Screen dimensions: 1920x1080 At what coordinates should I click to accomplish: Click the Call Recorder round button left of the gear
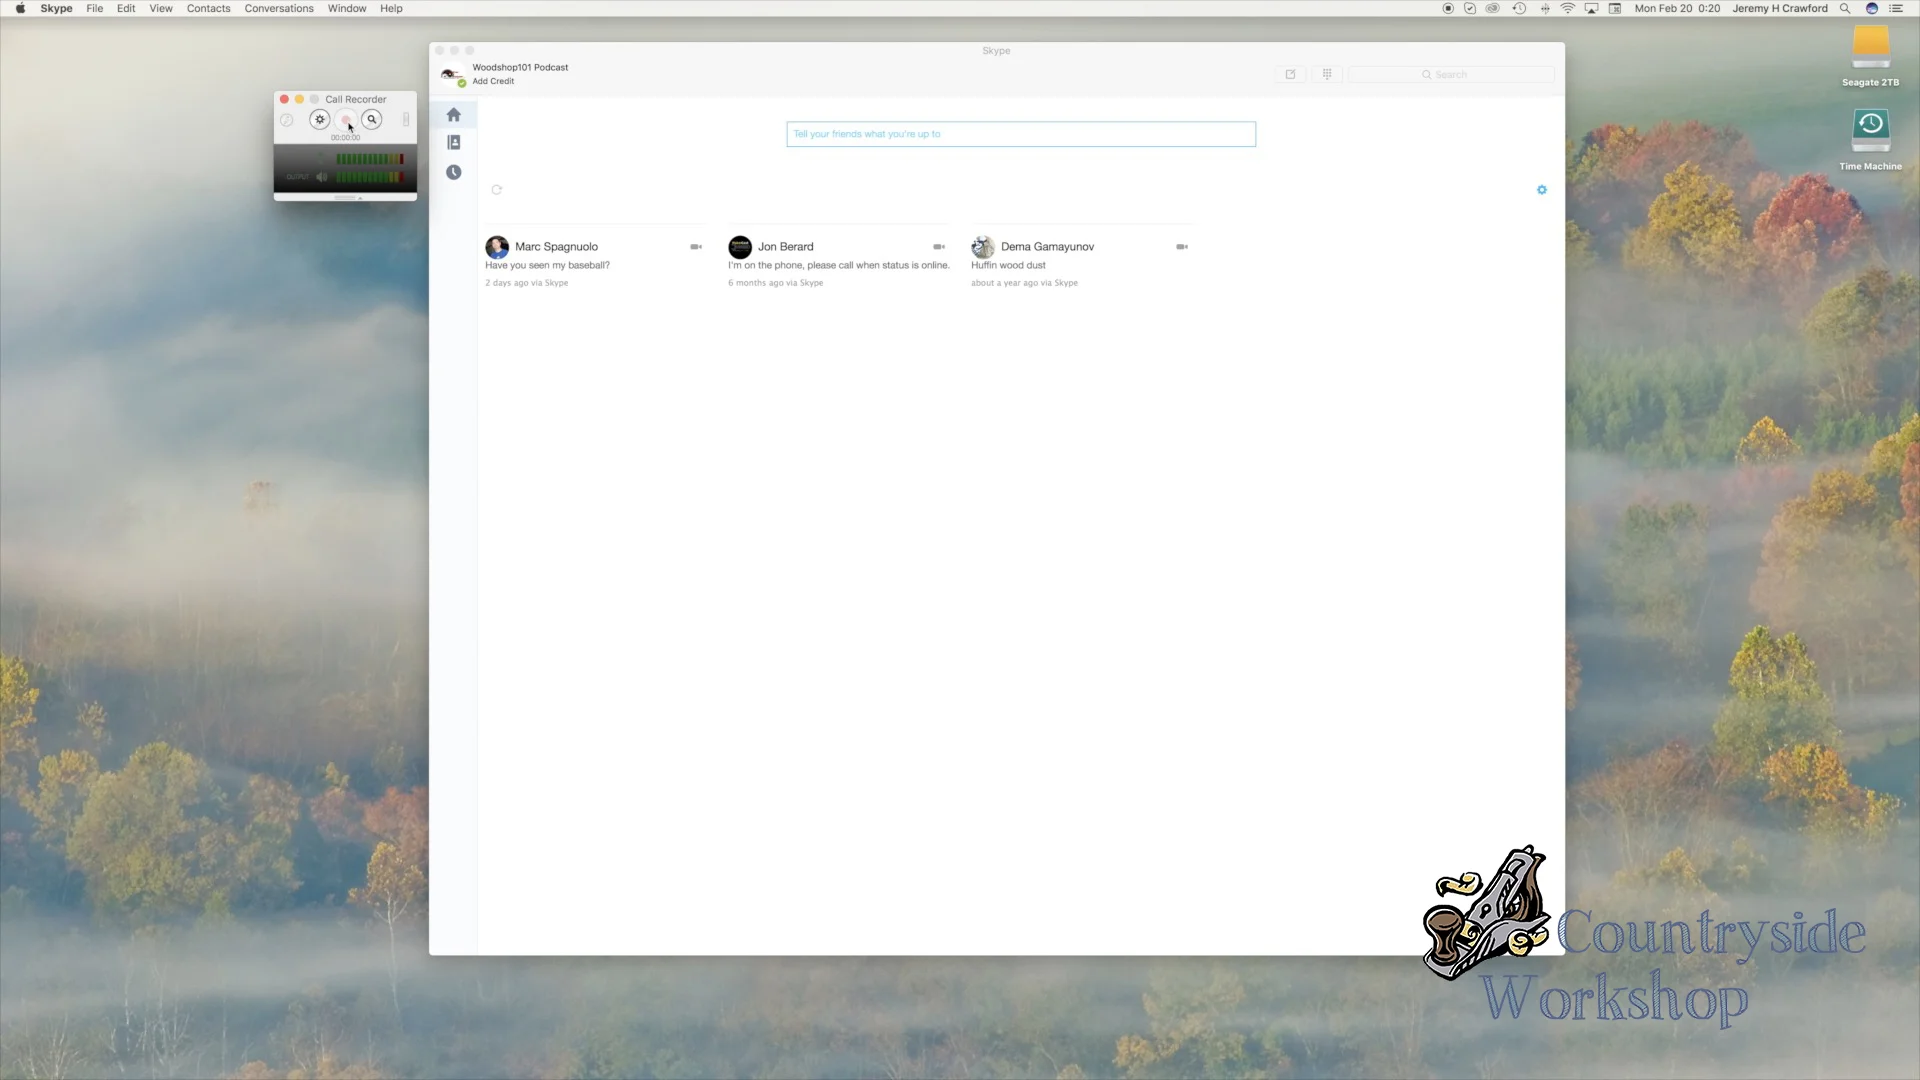(287, 120)
